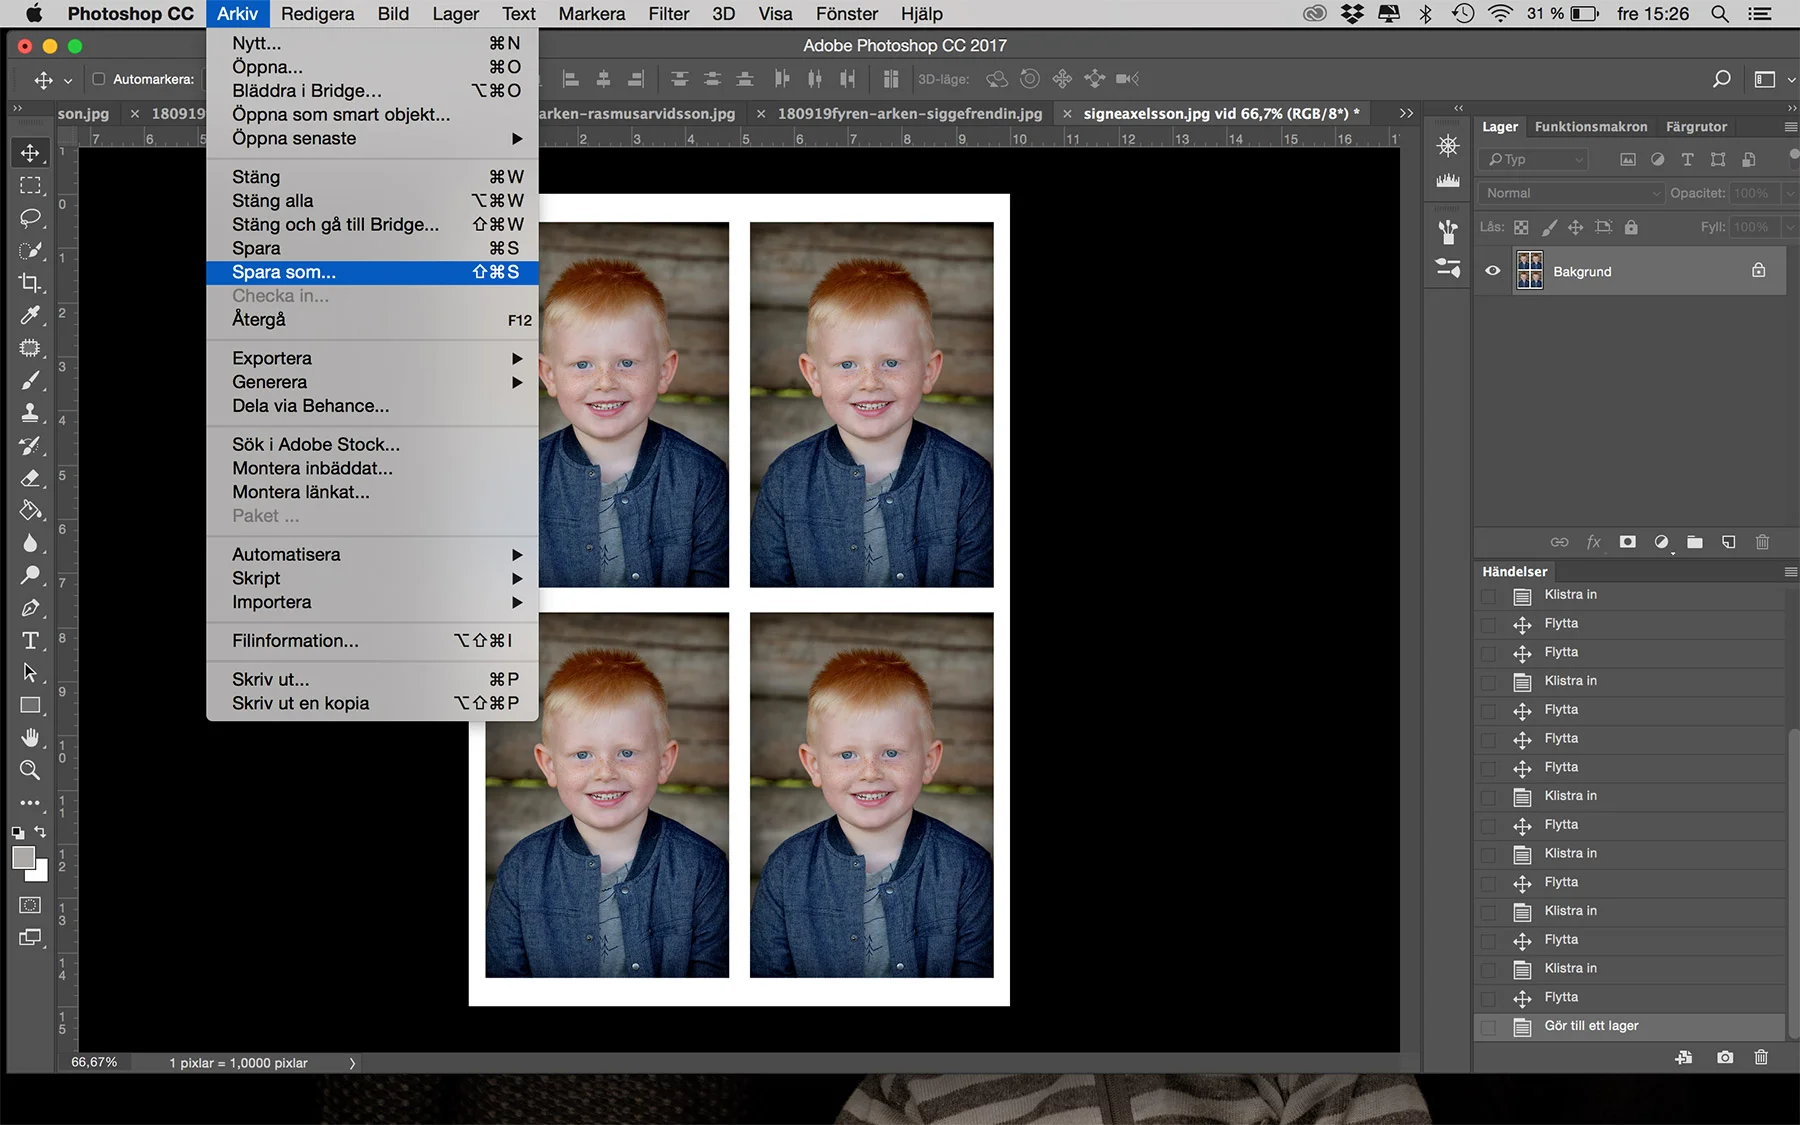The width and height of the screenshot is (1800, 1125).
Task: Choose the Hand tool
Action: [x=30, y=738]
